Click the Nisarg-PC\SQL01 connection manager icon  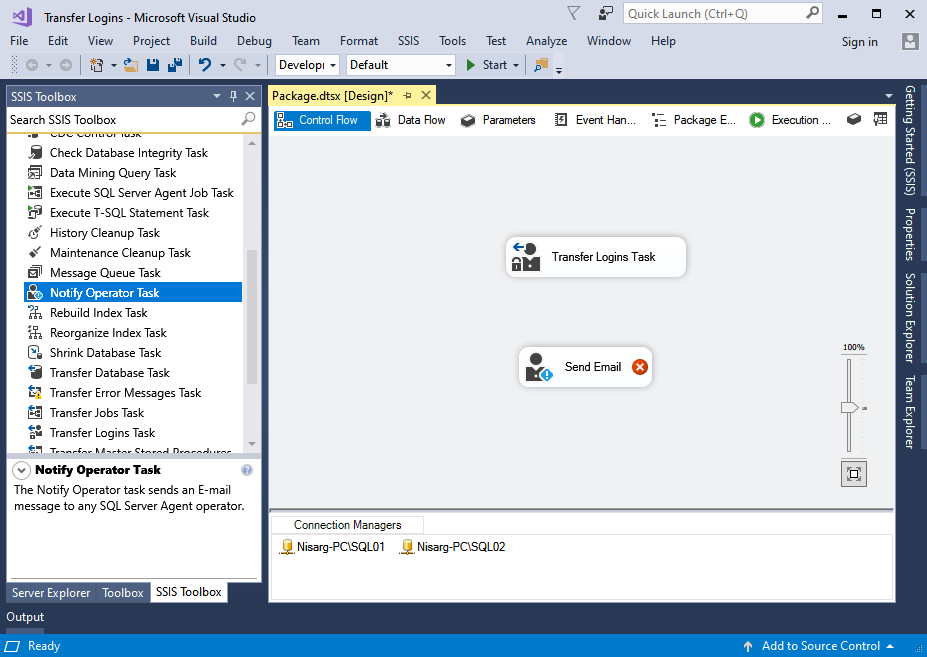pos(287,547)
